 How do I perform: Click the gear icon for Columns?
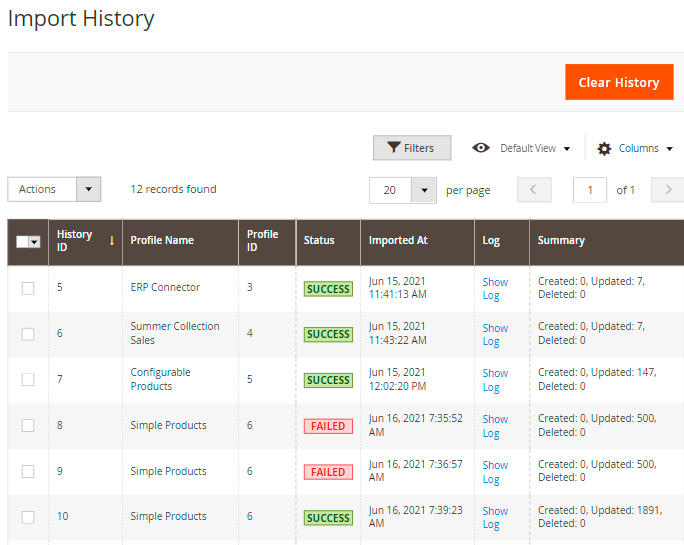pyautogui.click(x=604, y=148)
